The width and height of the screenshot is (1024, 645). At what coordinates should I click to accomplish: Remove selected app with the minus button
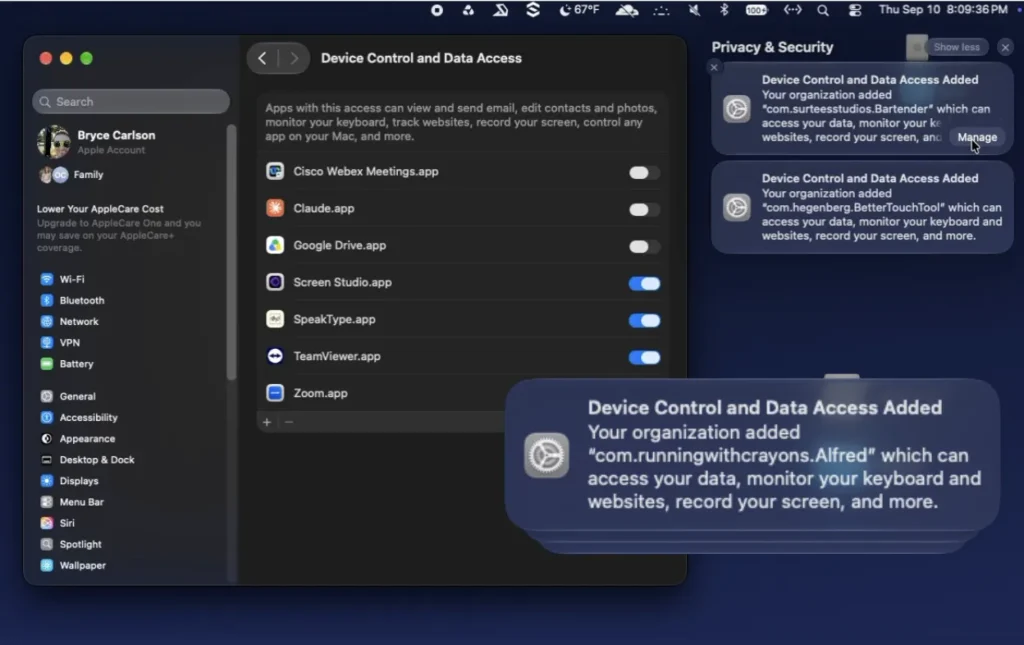(289, 422)
